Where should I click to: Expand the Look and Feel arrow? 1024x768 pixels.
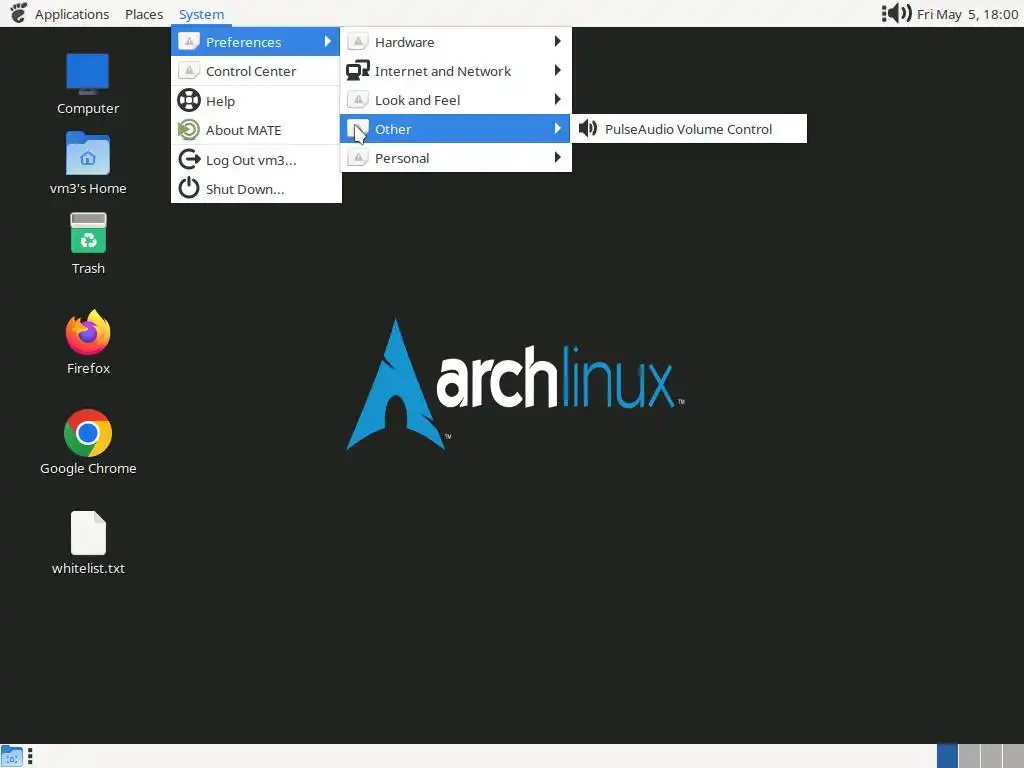click(x=557, y=99)
